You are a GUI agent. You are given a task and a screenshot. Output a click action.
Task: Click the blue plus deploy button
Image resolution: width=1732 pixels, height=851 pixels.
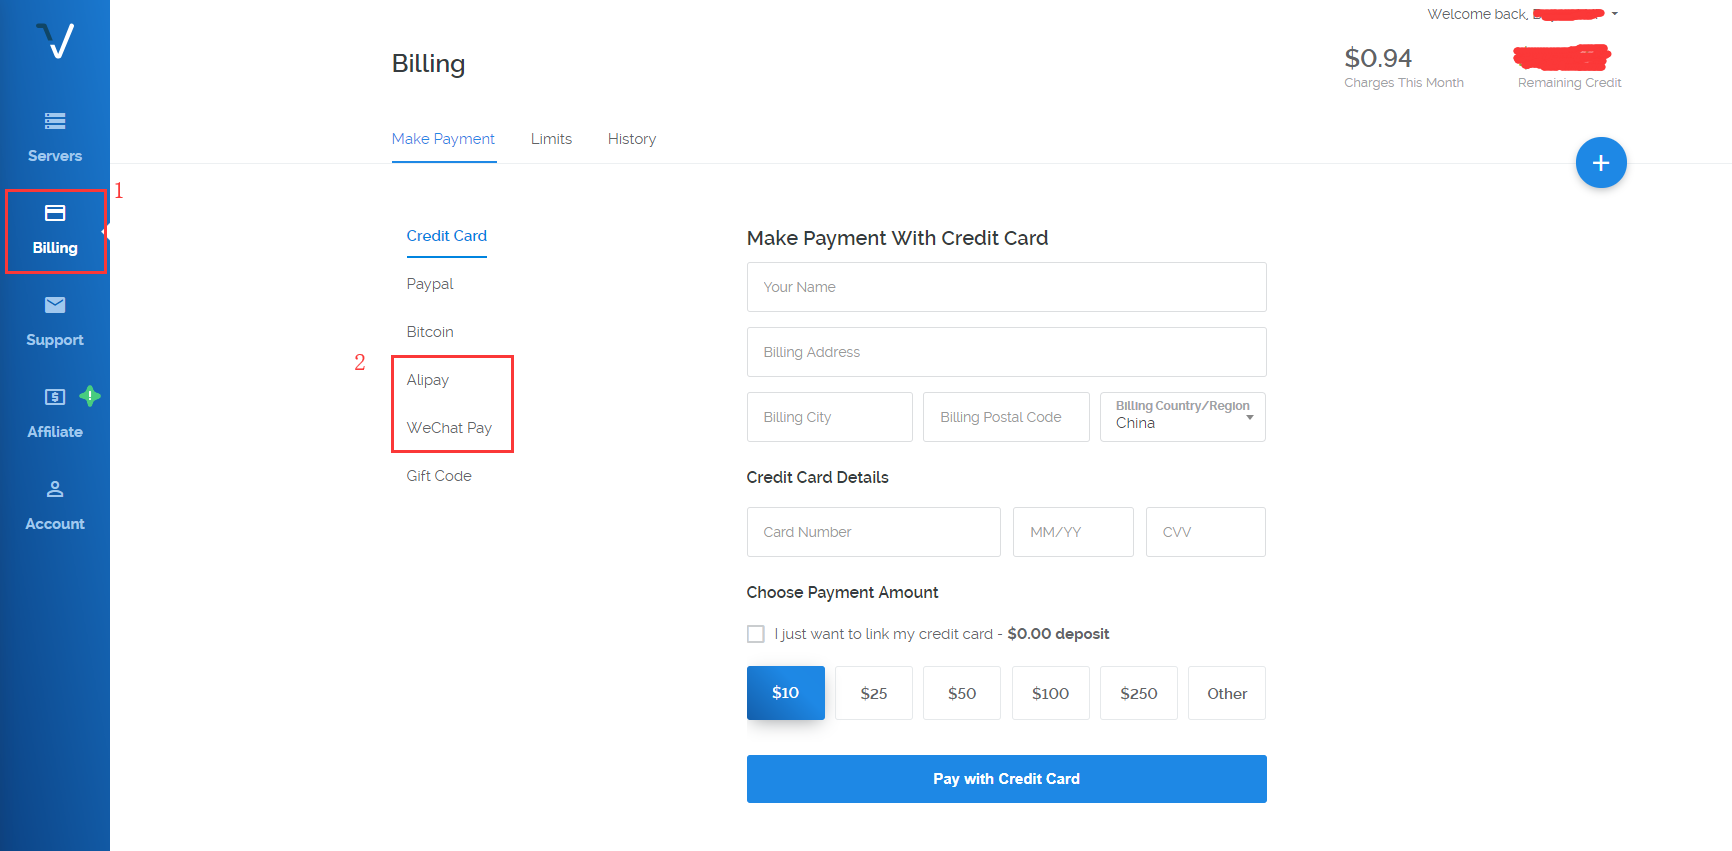tap(1600, 163)
